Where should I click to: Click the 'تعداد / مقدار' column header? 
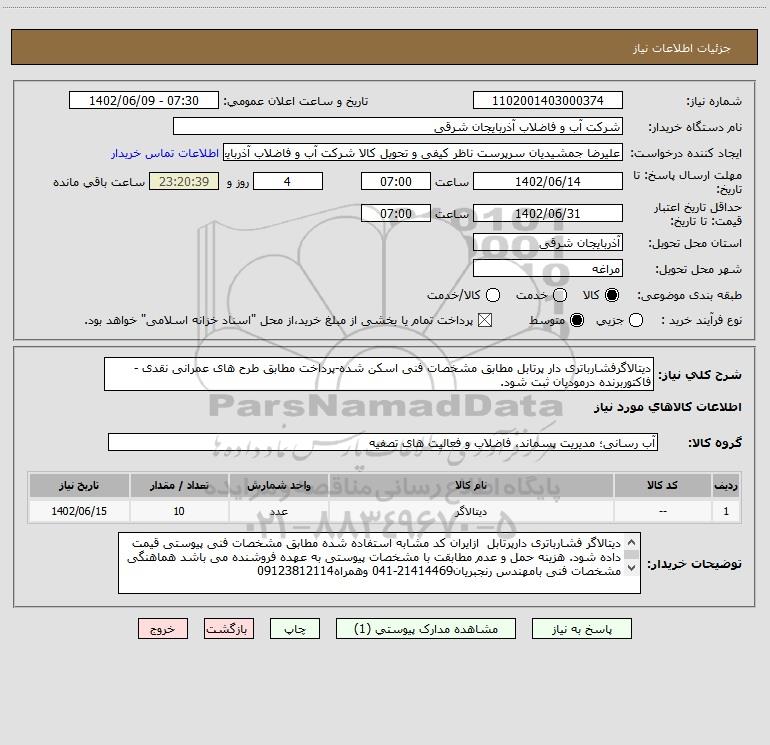tap(179, 485)
